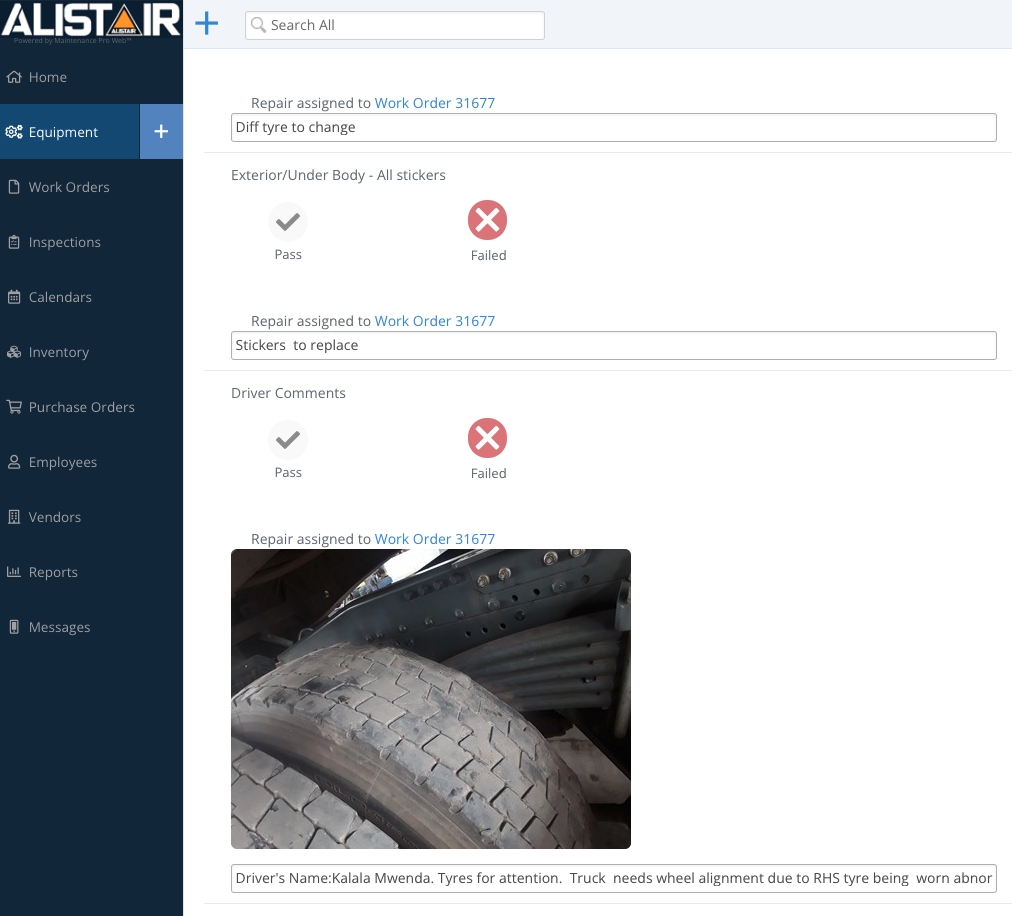Image resolution: width=1012 pixels, height=916 pixels.
Task: View Reports from the sidebar
Action: 53,572
